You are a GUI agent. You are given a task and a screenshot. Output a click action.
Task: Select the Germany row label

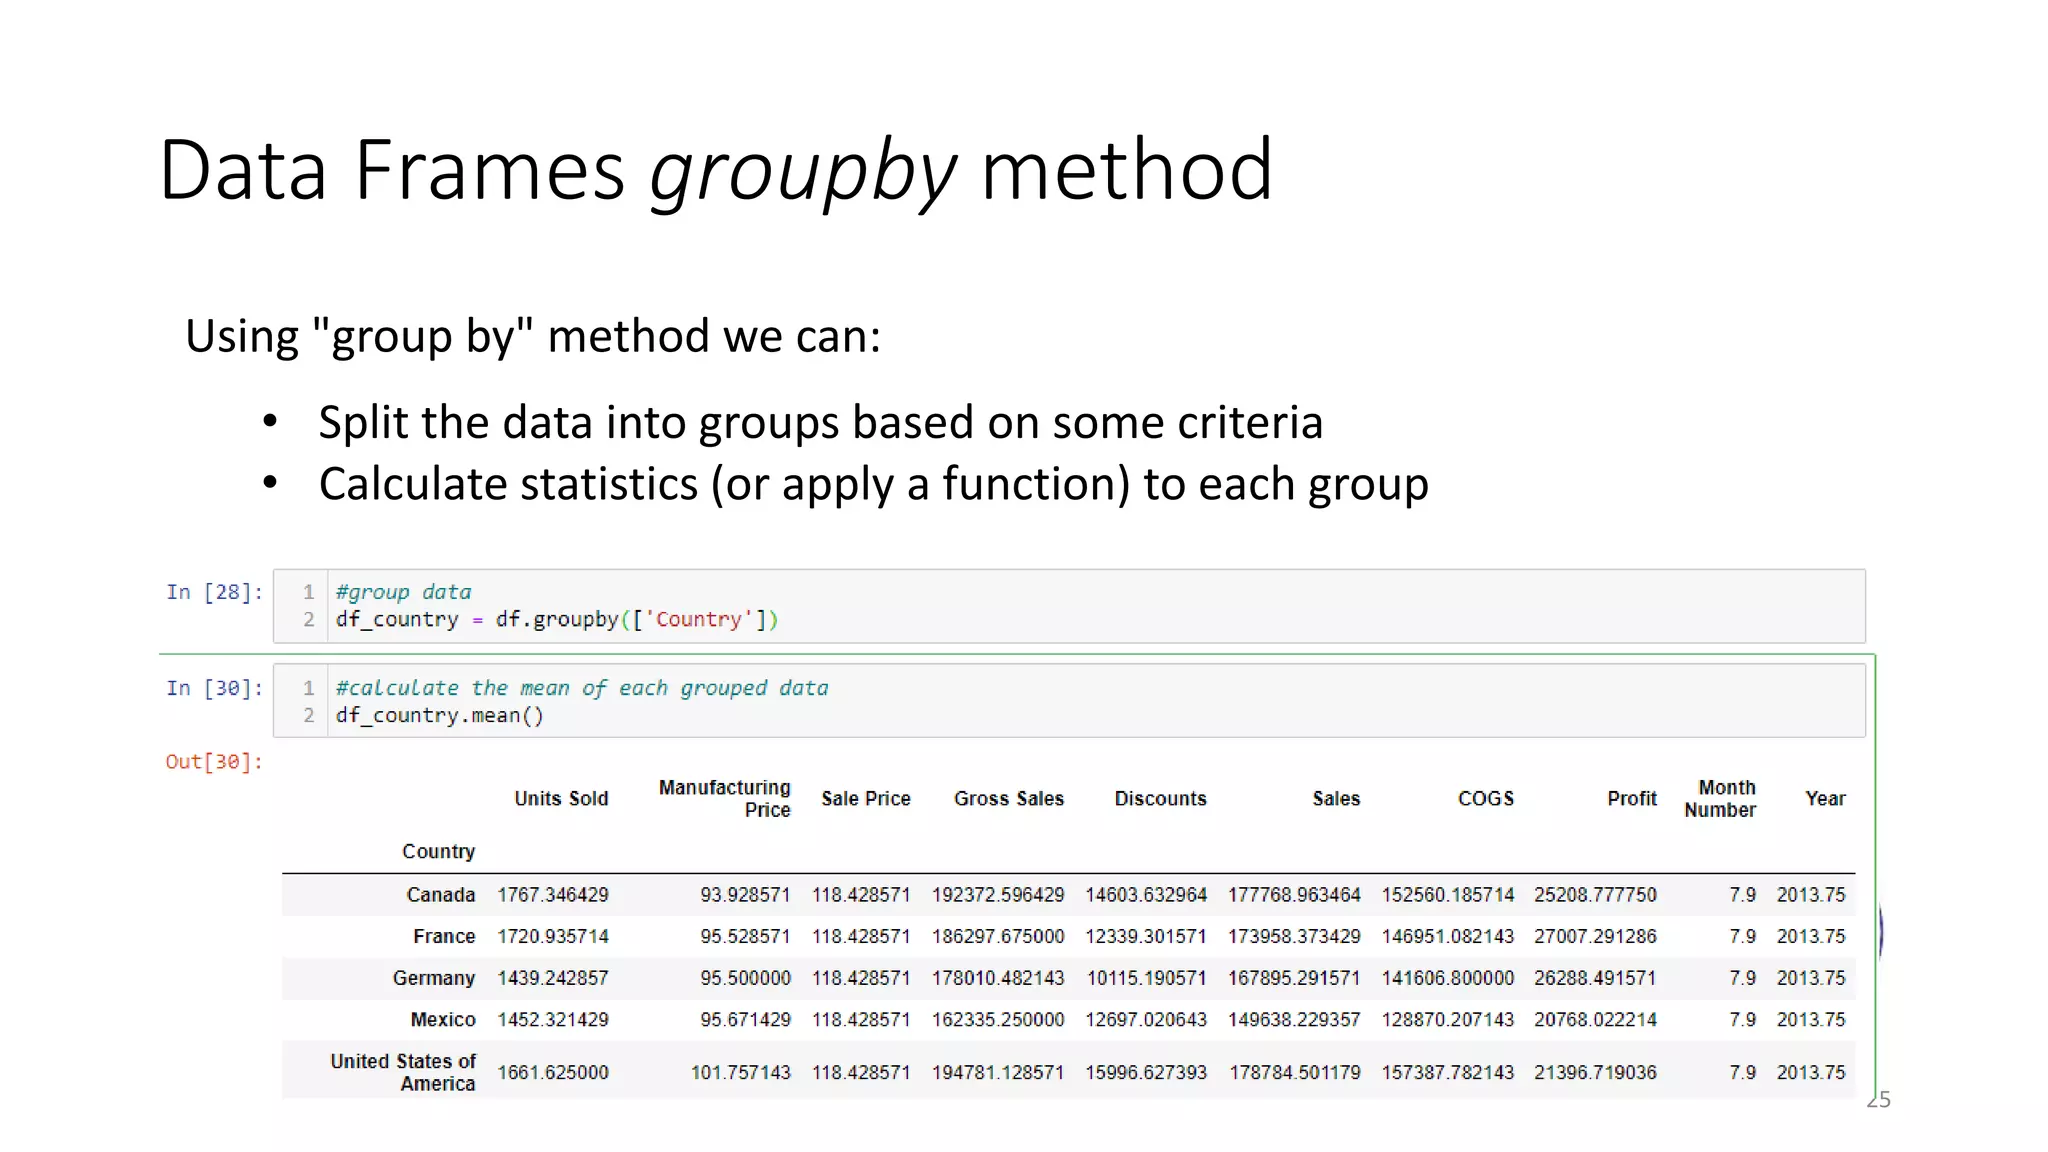tap(434, 979)
